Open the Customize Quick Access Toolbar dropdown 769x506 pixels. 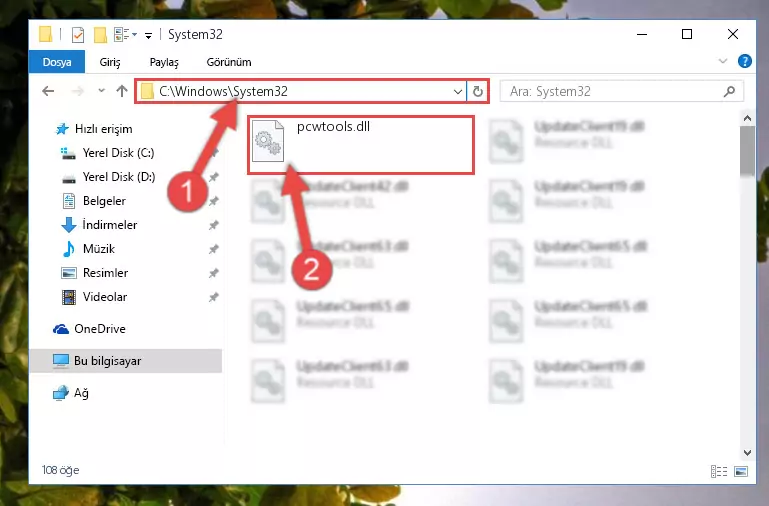click(x=148, y=35)
